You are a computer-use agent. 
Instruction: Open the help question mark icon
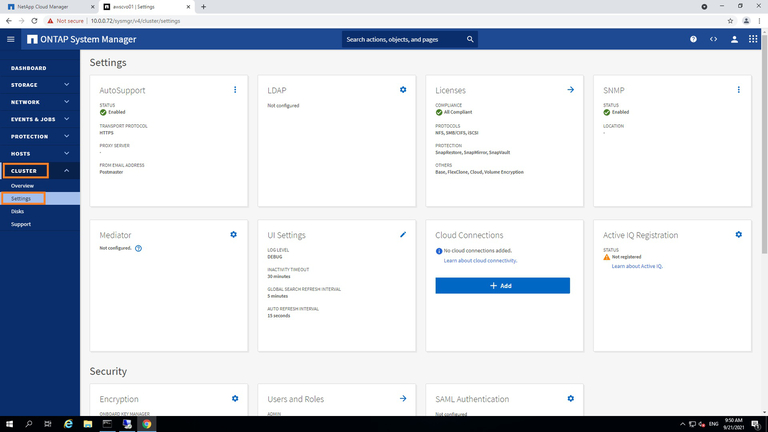click(x=693, y=39)
